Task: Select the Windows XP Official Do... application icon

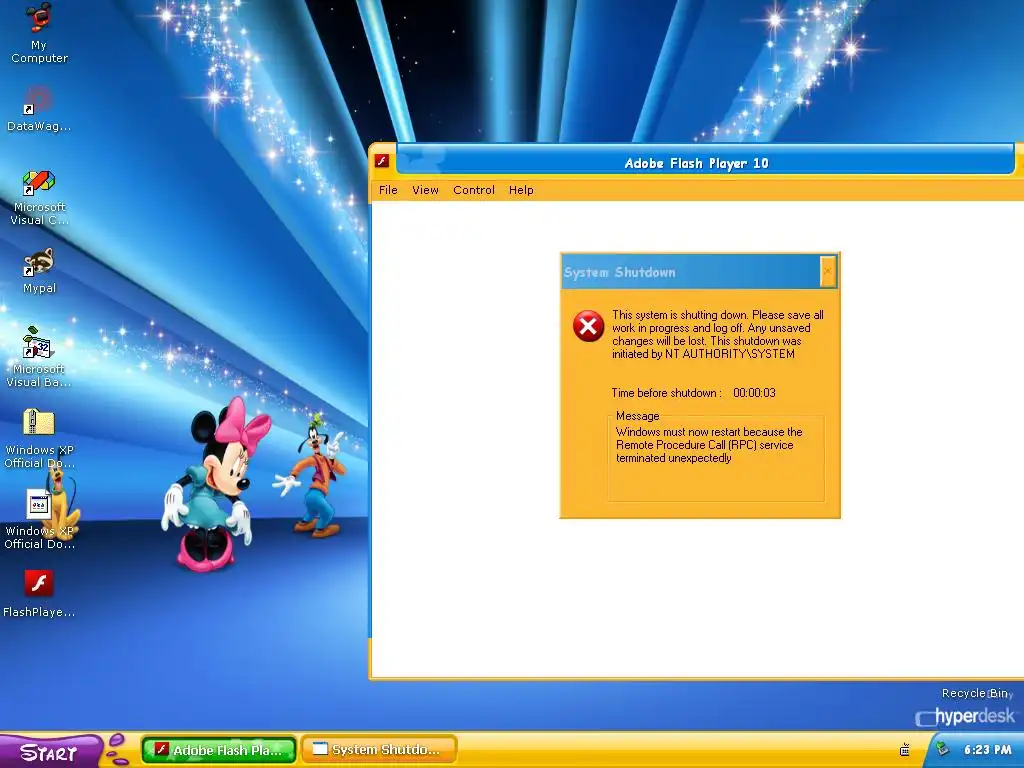Action: (x=39, y=519)
